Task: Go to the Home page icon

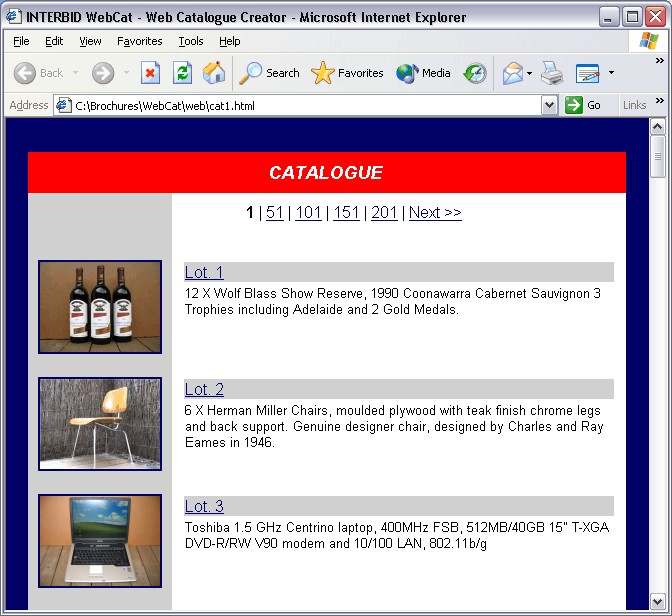Action: 214,72
